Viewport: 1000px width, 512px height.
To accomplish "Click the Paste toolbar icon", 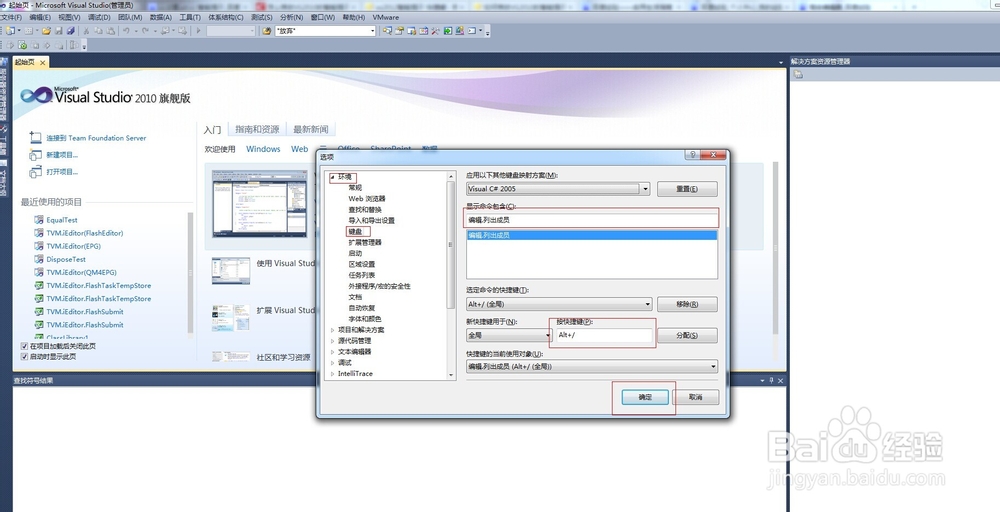I will pos(110,31).
